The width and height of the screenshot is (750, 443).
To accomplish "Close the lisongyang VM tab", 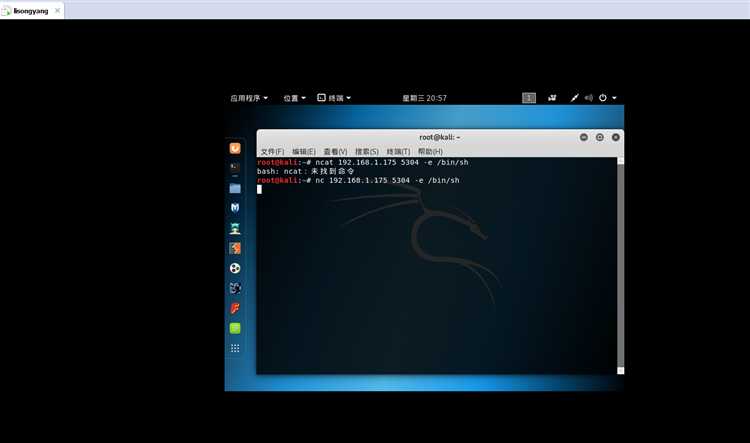I will (57, 11).
